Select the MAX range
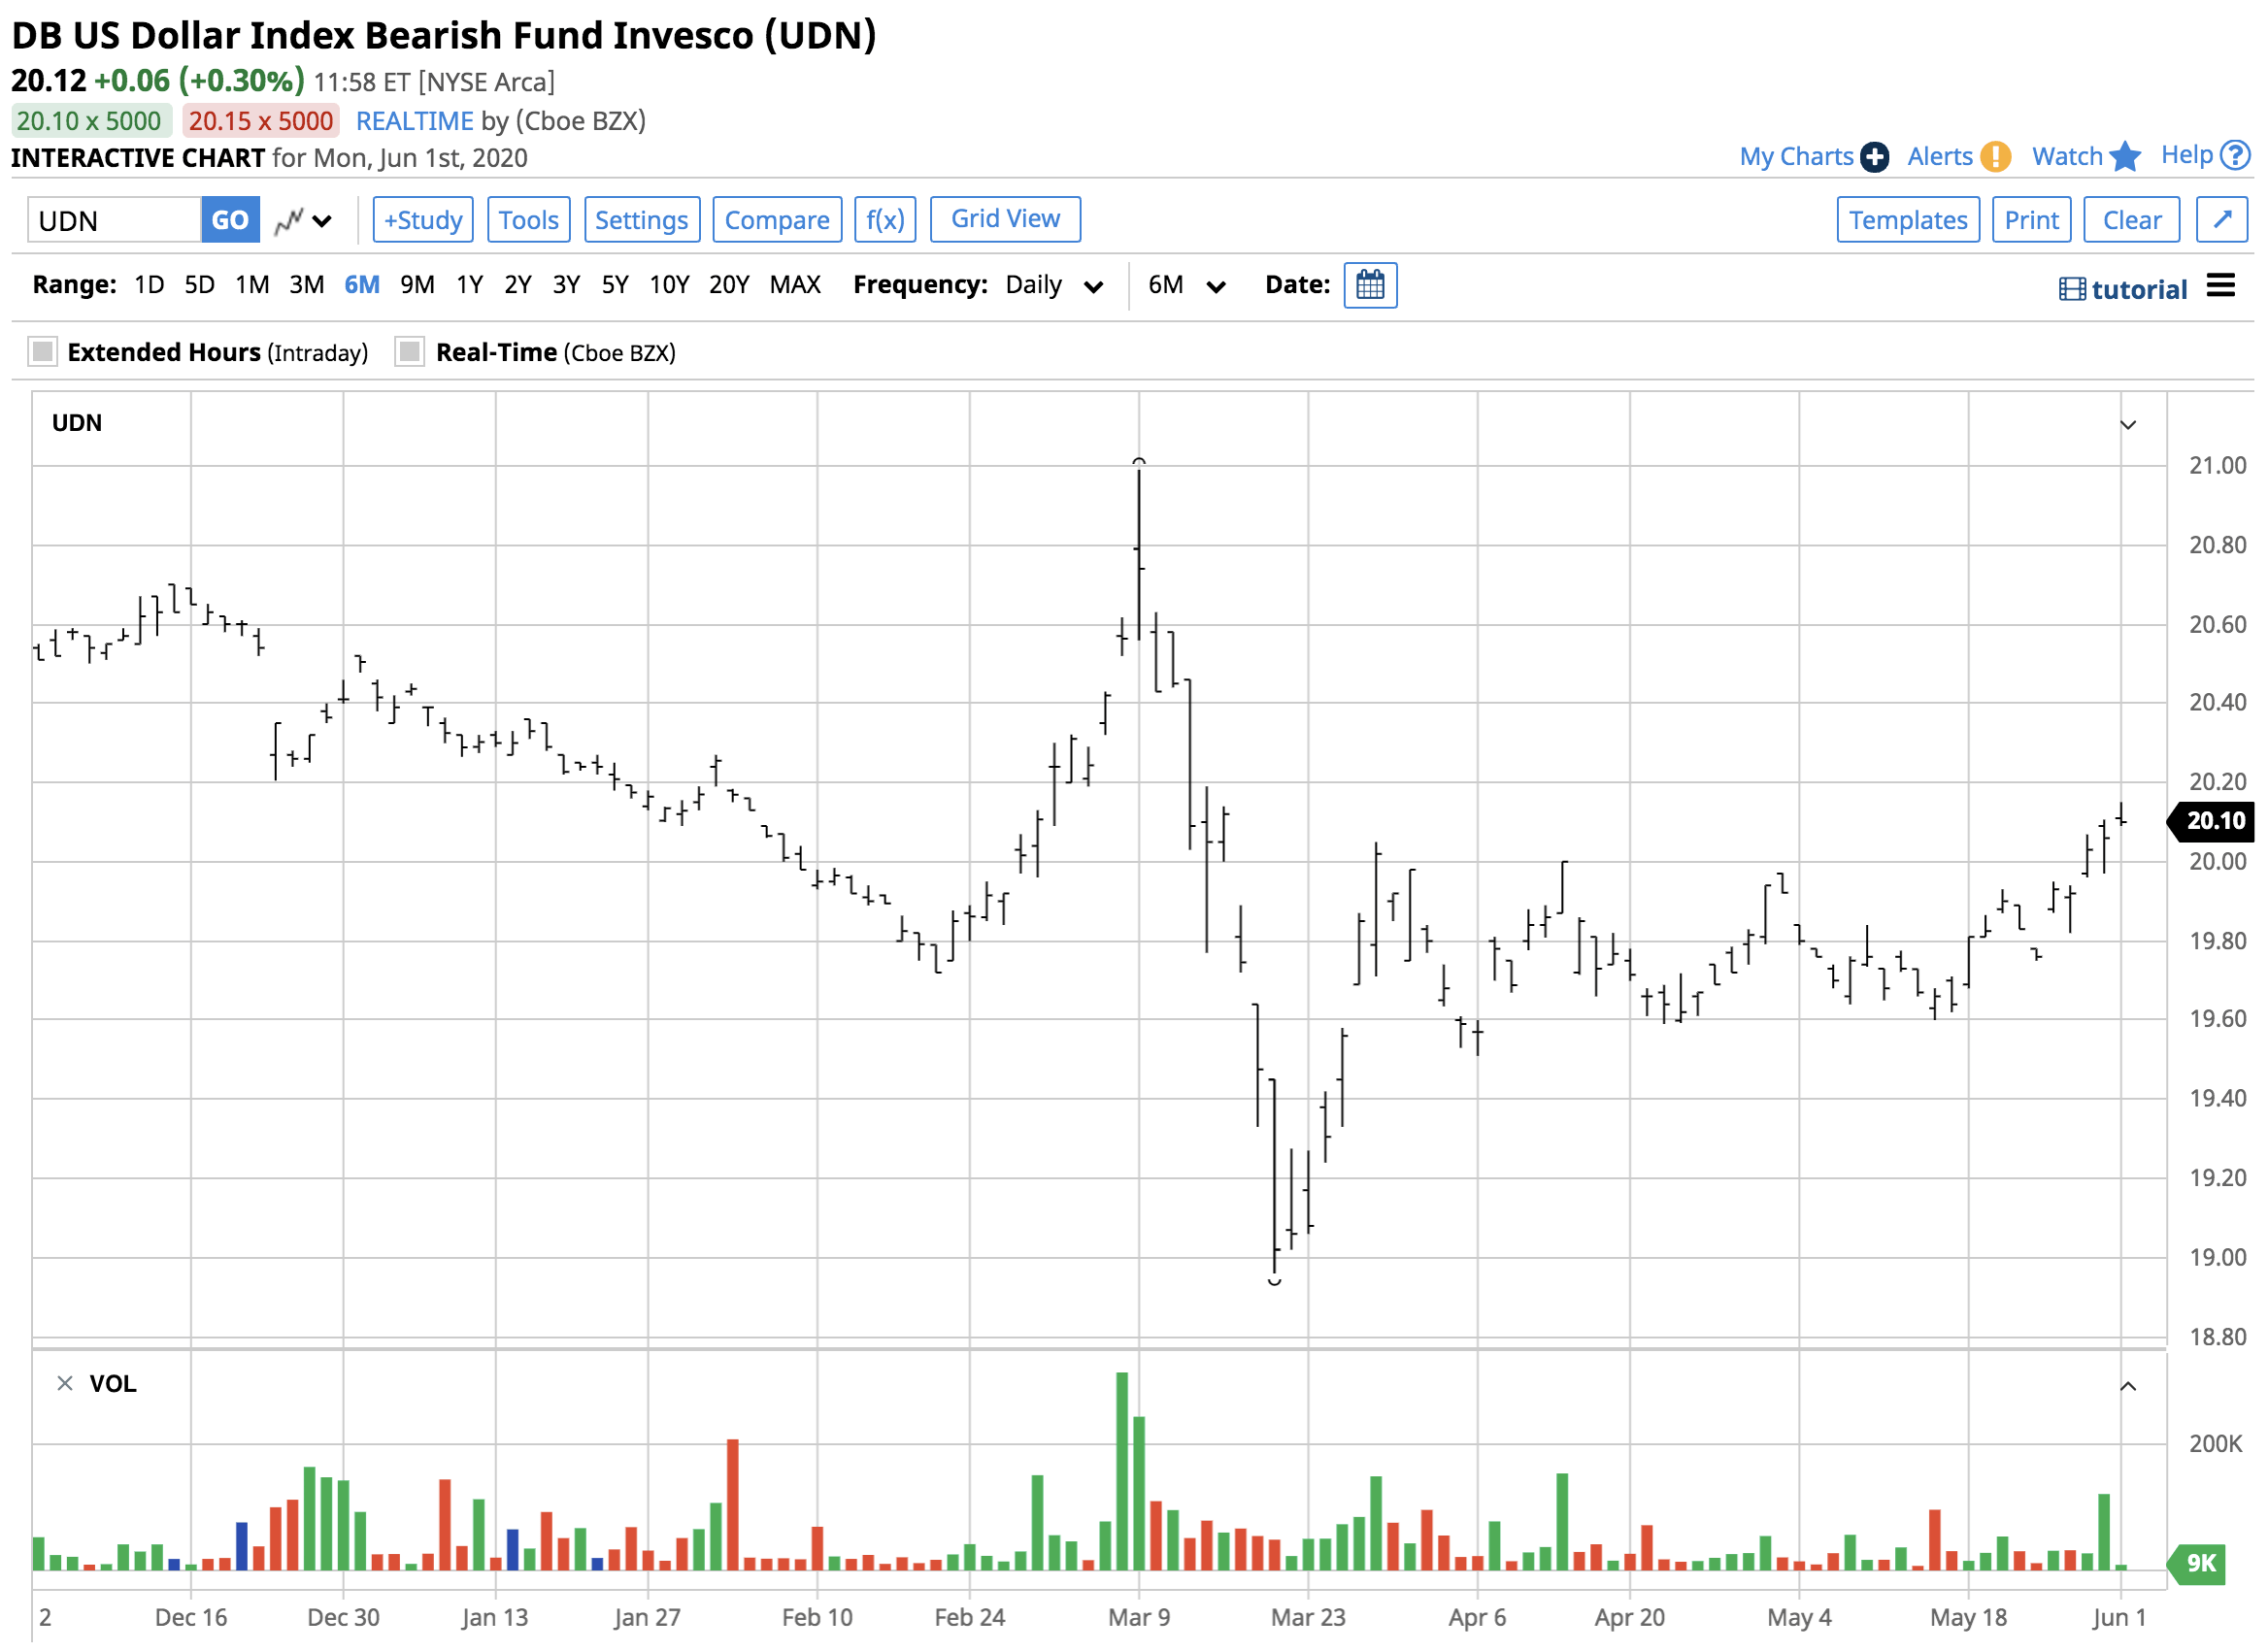2268x1652 pixels. click(795, 286)
